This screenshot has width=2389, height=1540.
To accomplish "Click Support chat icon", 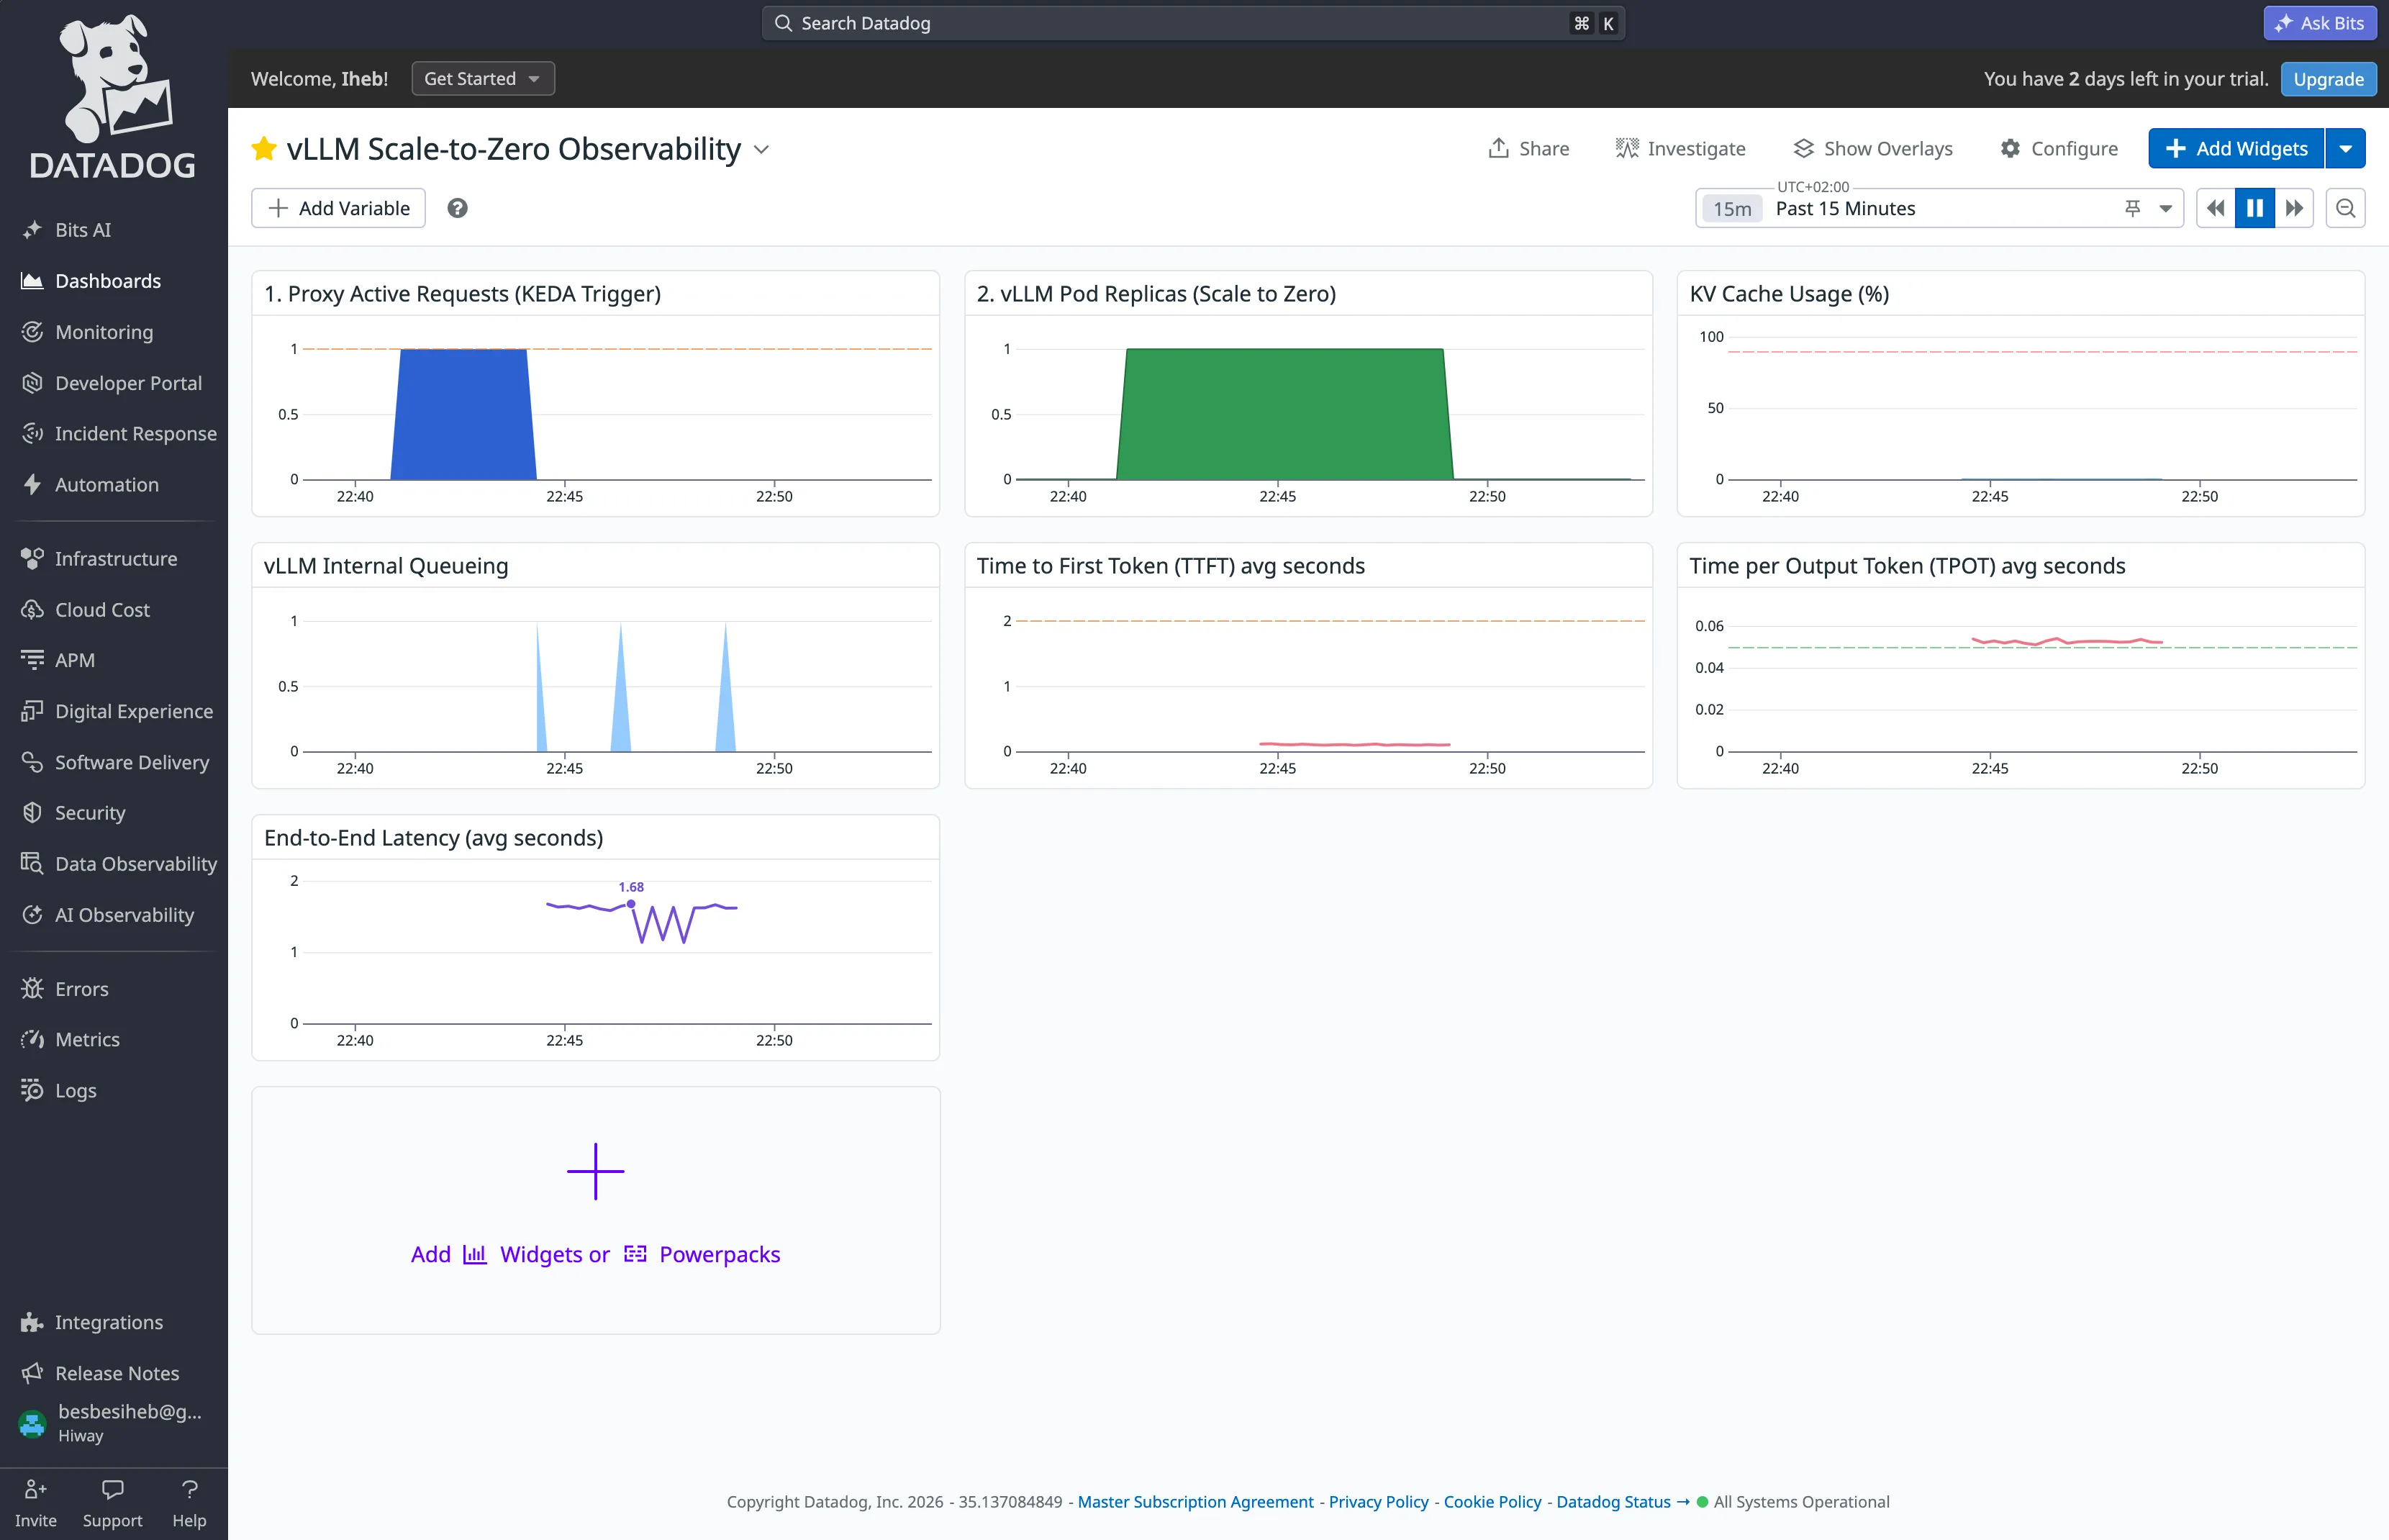I will click(x=113, y=1490).
